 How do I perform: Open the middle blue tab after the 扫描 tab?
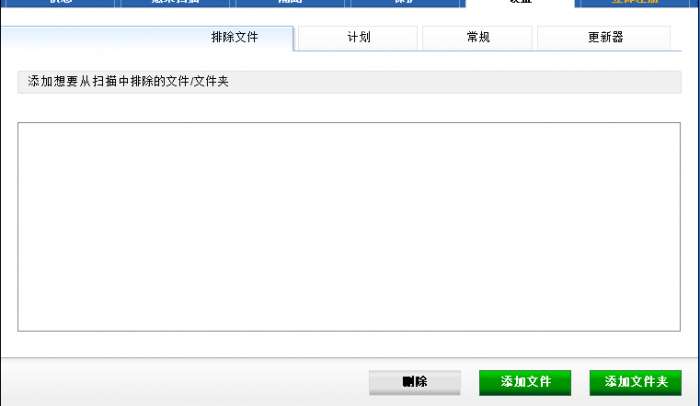(x=290, y=3)
